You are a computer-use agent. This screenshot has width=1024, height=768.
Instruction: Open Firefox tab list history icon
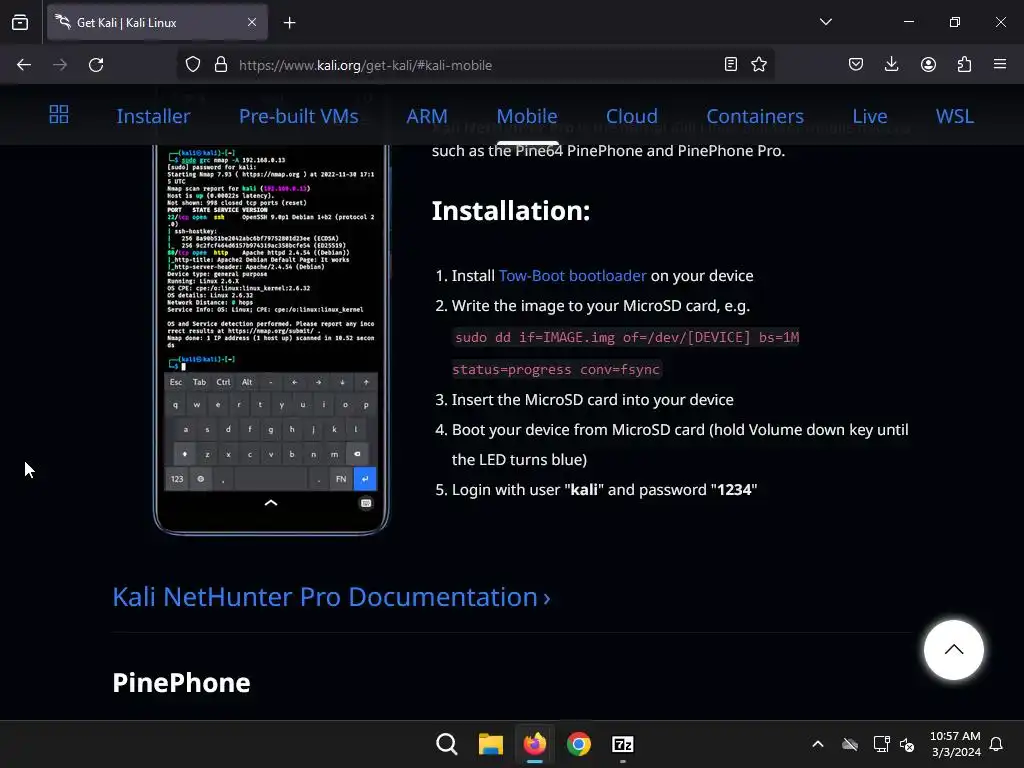[x=20, y=22]
